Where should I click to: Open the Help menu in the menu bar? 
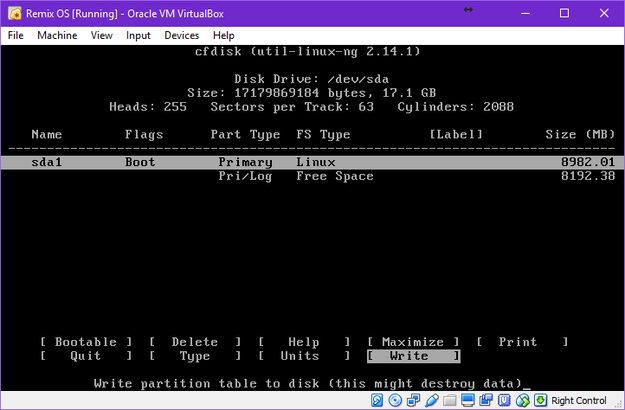click(224, 35)
